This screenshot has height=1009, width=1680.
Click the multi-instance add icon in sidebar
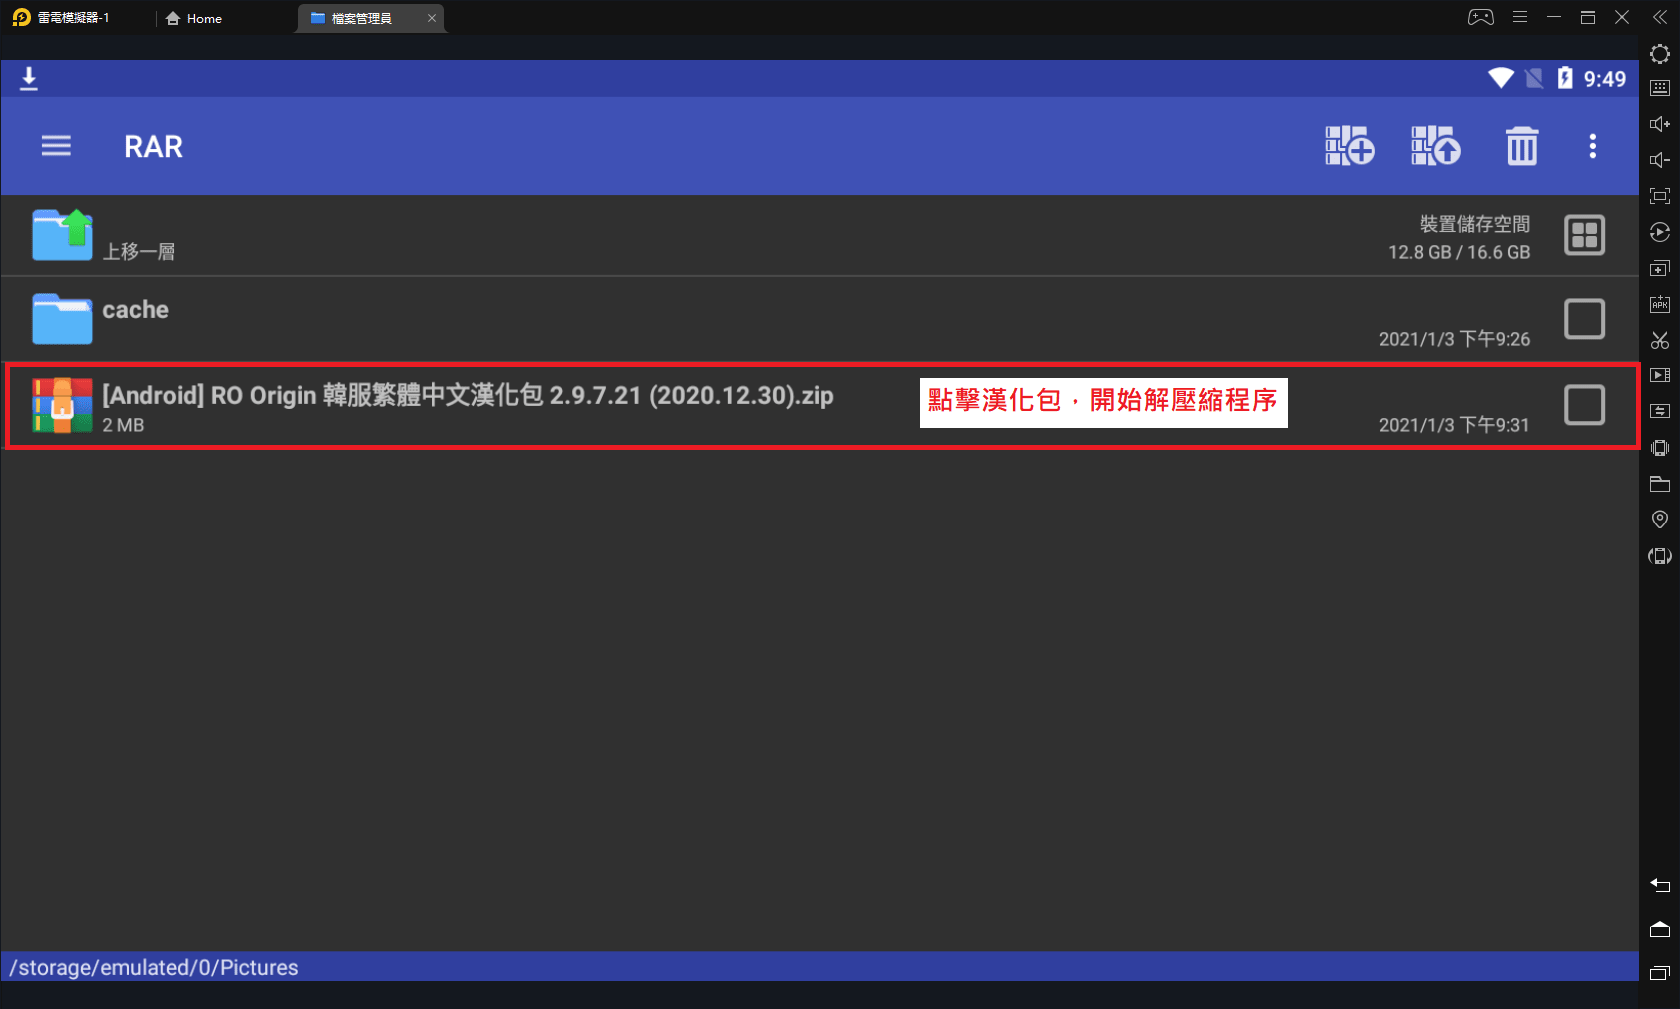(1660, 268)
